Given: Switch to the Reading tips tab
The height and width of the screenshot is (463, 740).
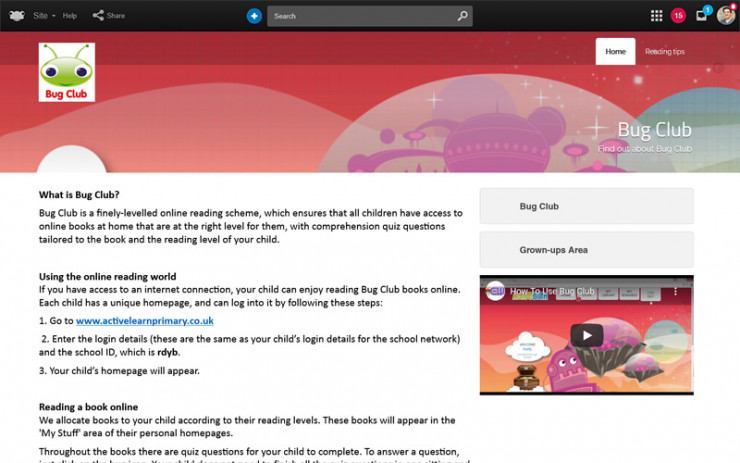Looking at the screenshot, I should pos(664,51).
